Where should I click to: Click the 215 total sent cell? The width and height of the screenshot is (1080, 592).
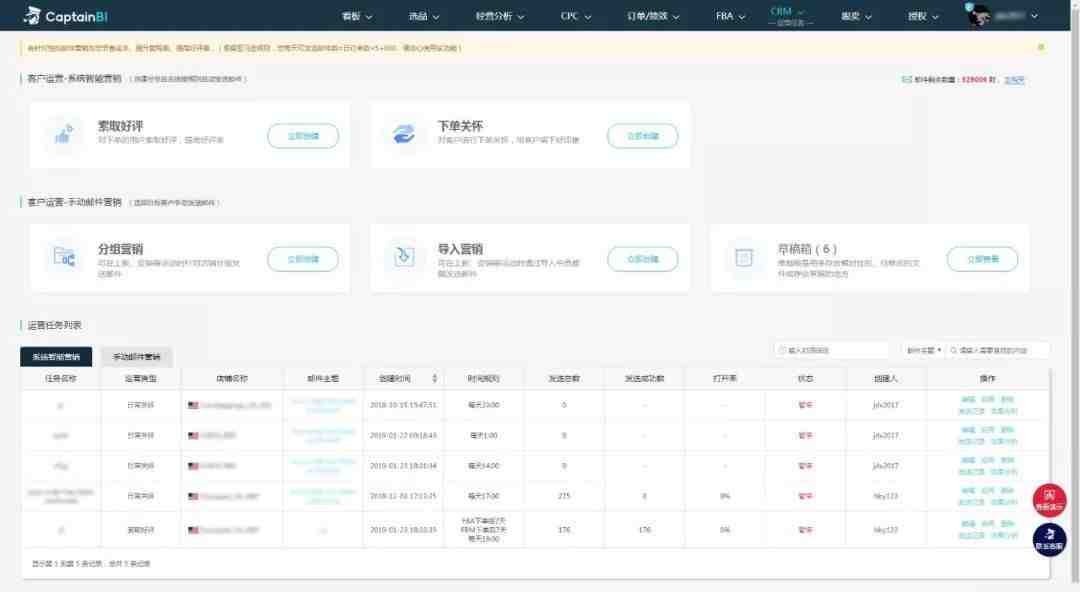[564, 496]
